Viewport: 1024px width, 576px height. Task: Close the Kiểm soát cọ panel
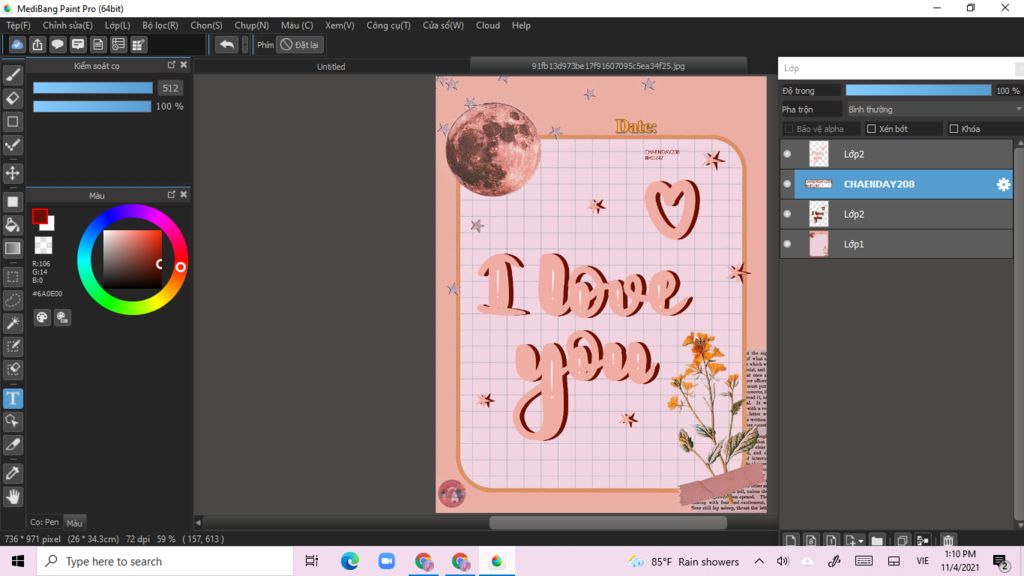coord(184,65)
